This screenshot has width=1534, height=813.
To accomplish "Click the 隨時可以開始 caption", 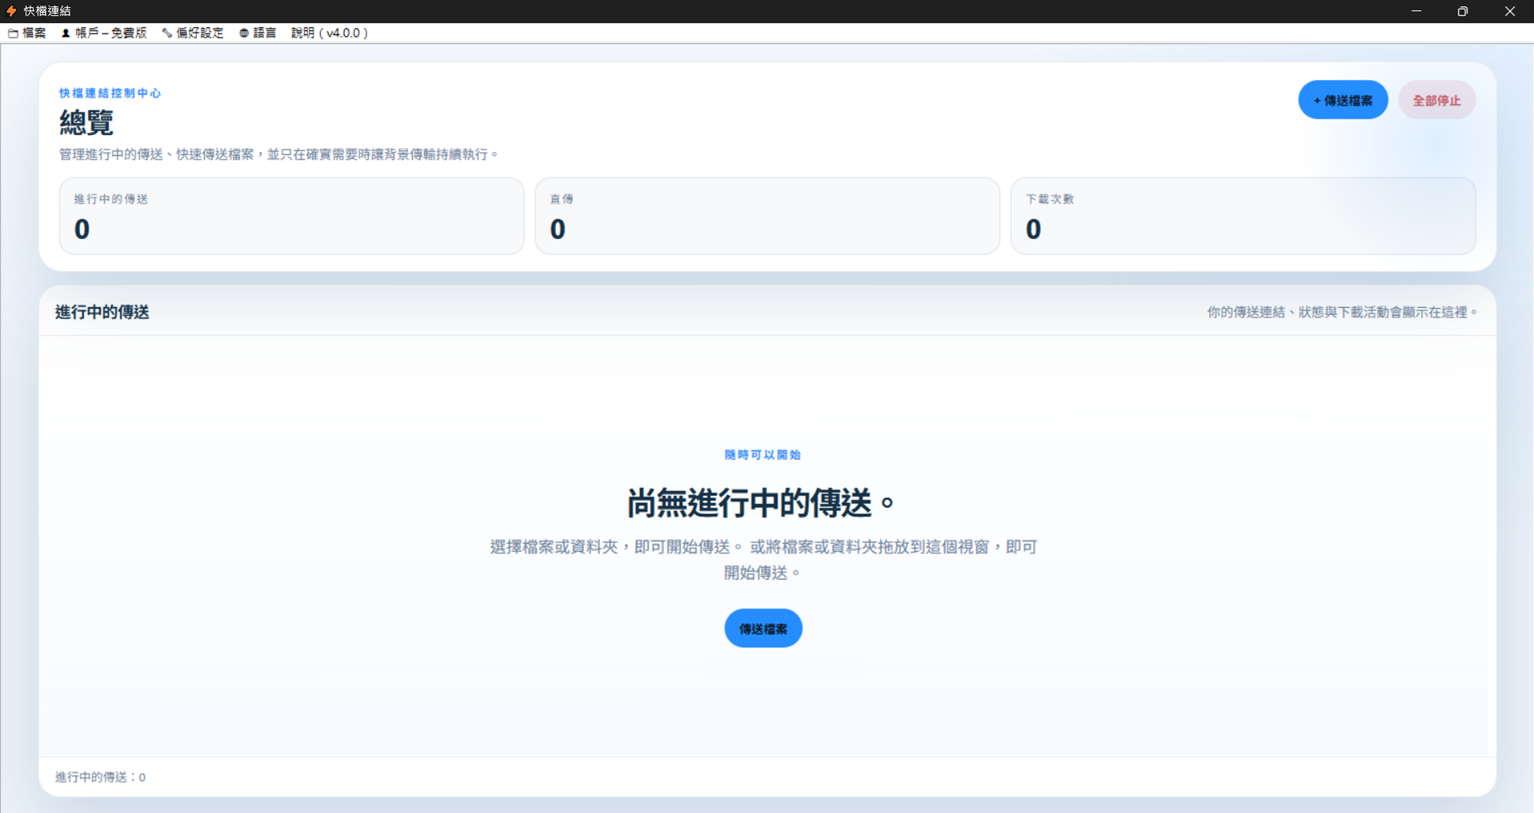I will (x=763, y=455).
